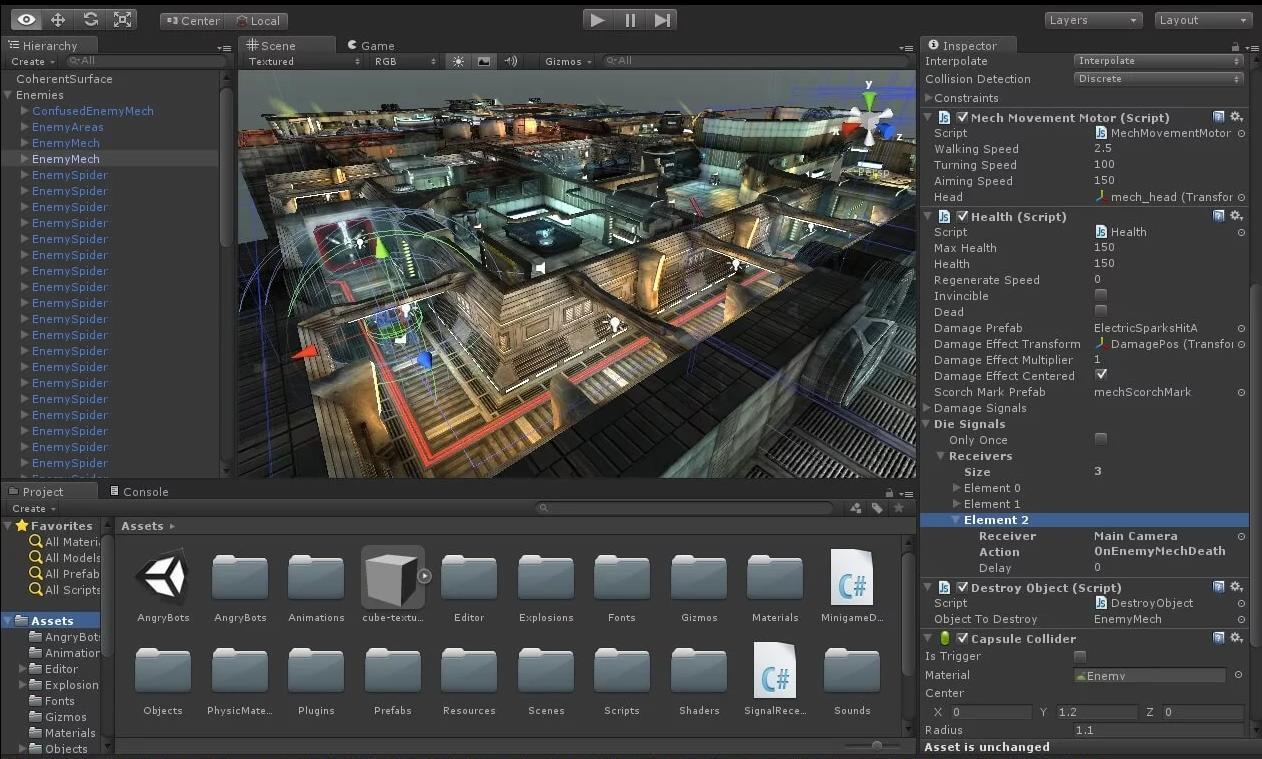Toggle Invincible checkbox
1262x759 pixels.
coord(1101,295)
